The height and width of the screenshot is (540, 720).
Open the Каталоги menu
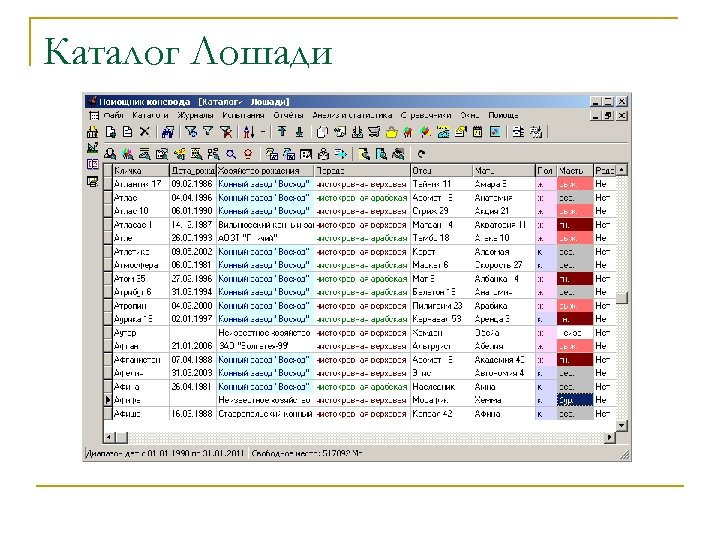[150, 115]
